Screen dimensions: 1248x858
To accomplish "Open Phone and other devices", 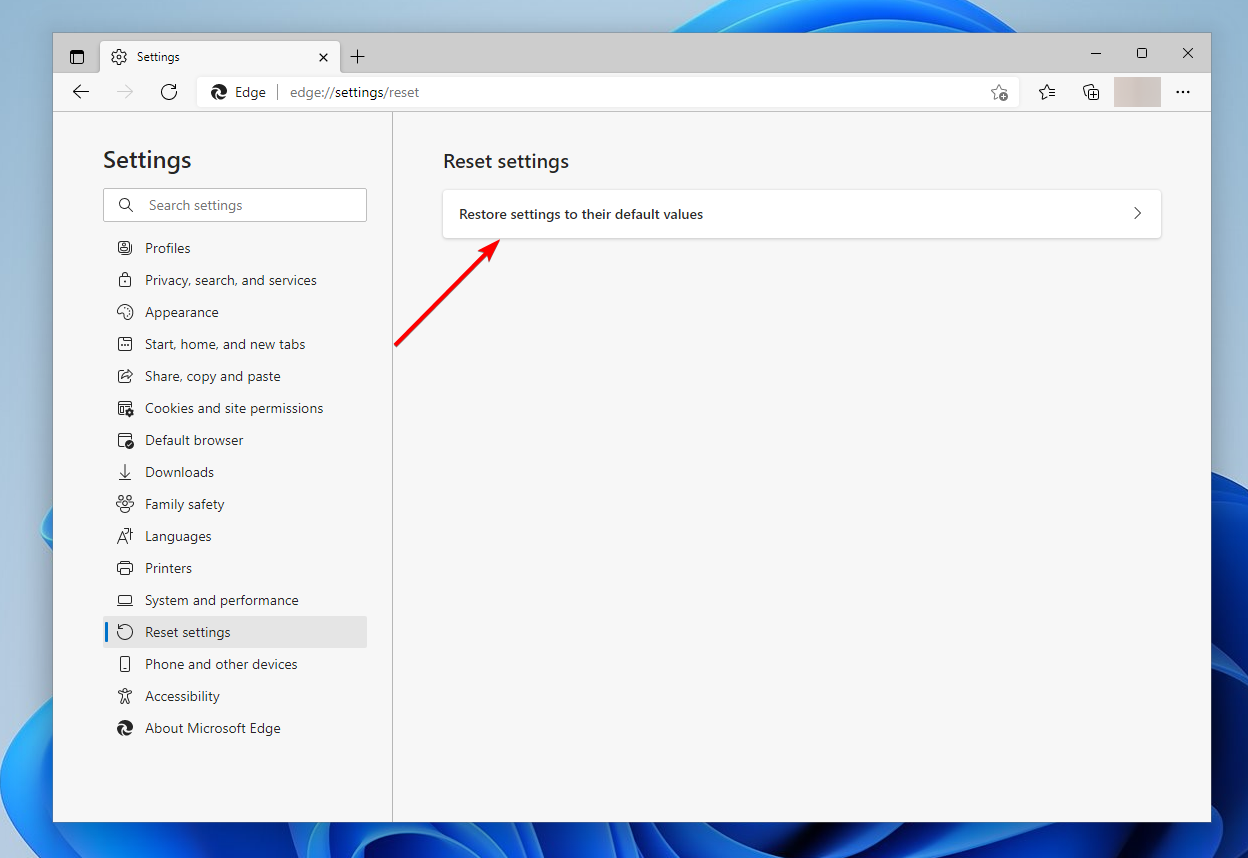I will click(235, 664).
